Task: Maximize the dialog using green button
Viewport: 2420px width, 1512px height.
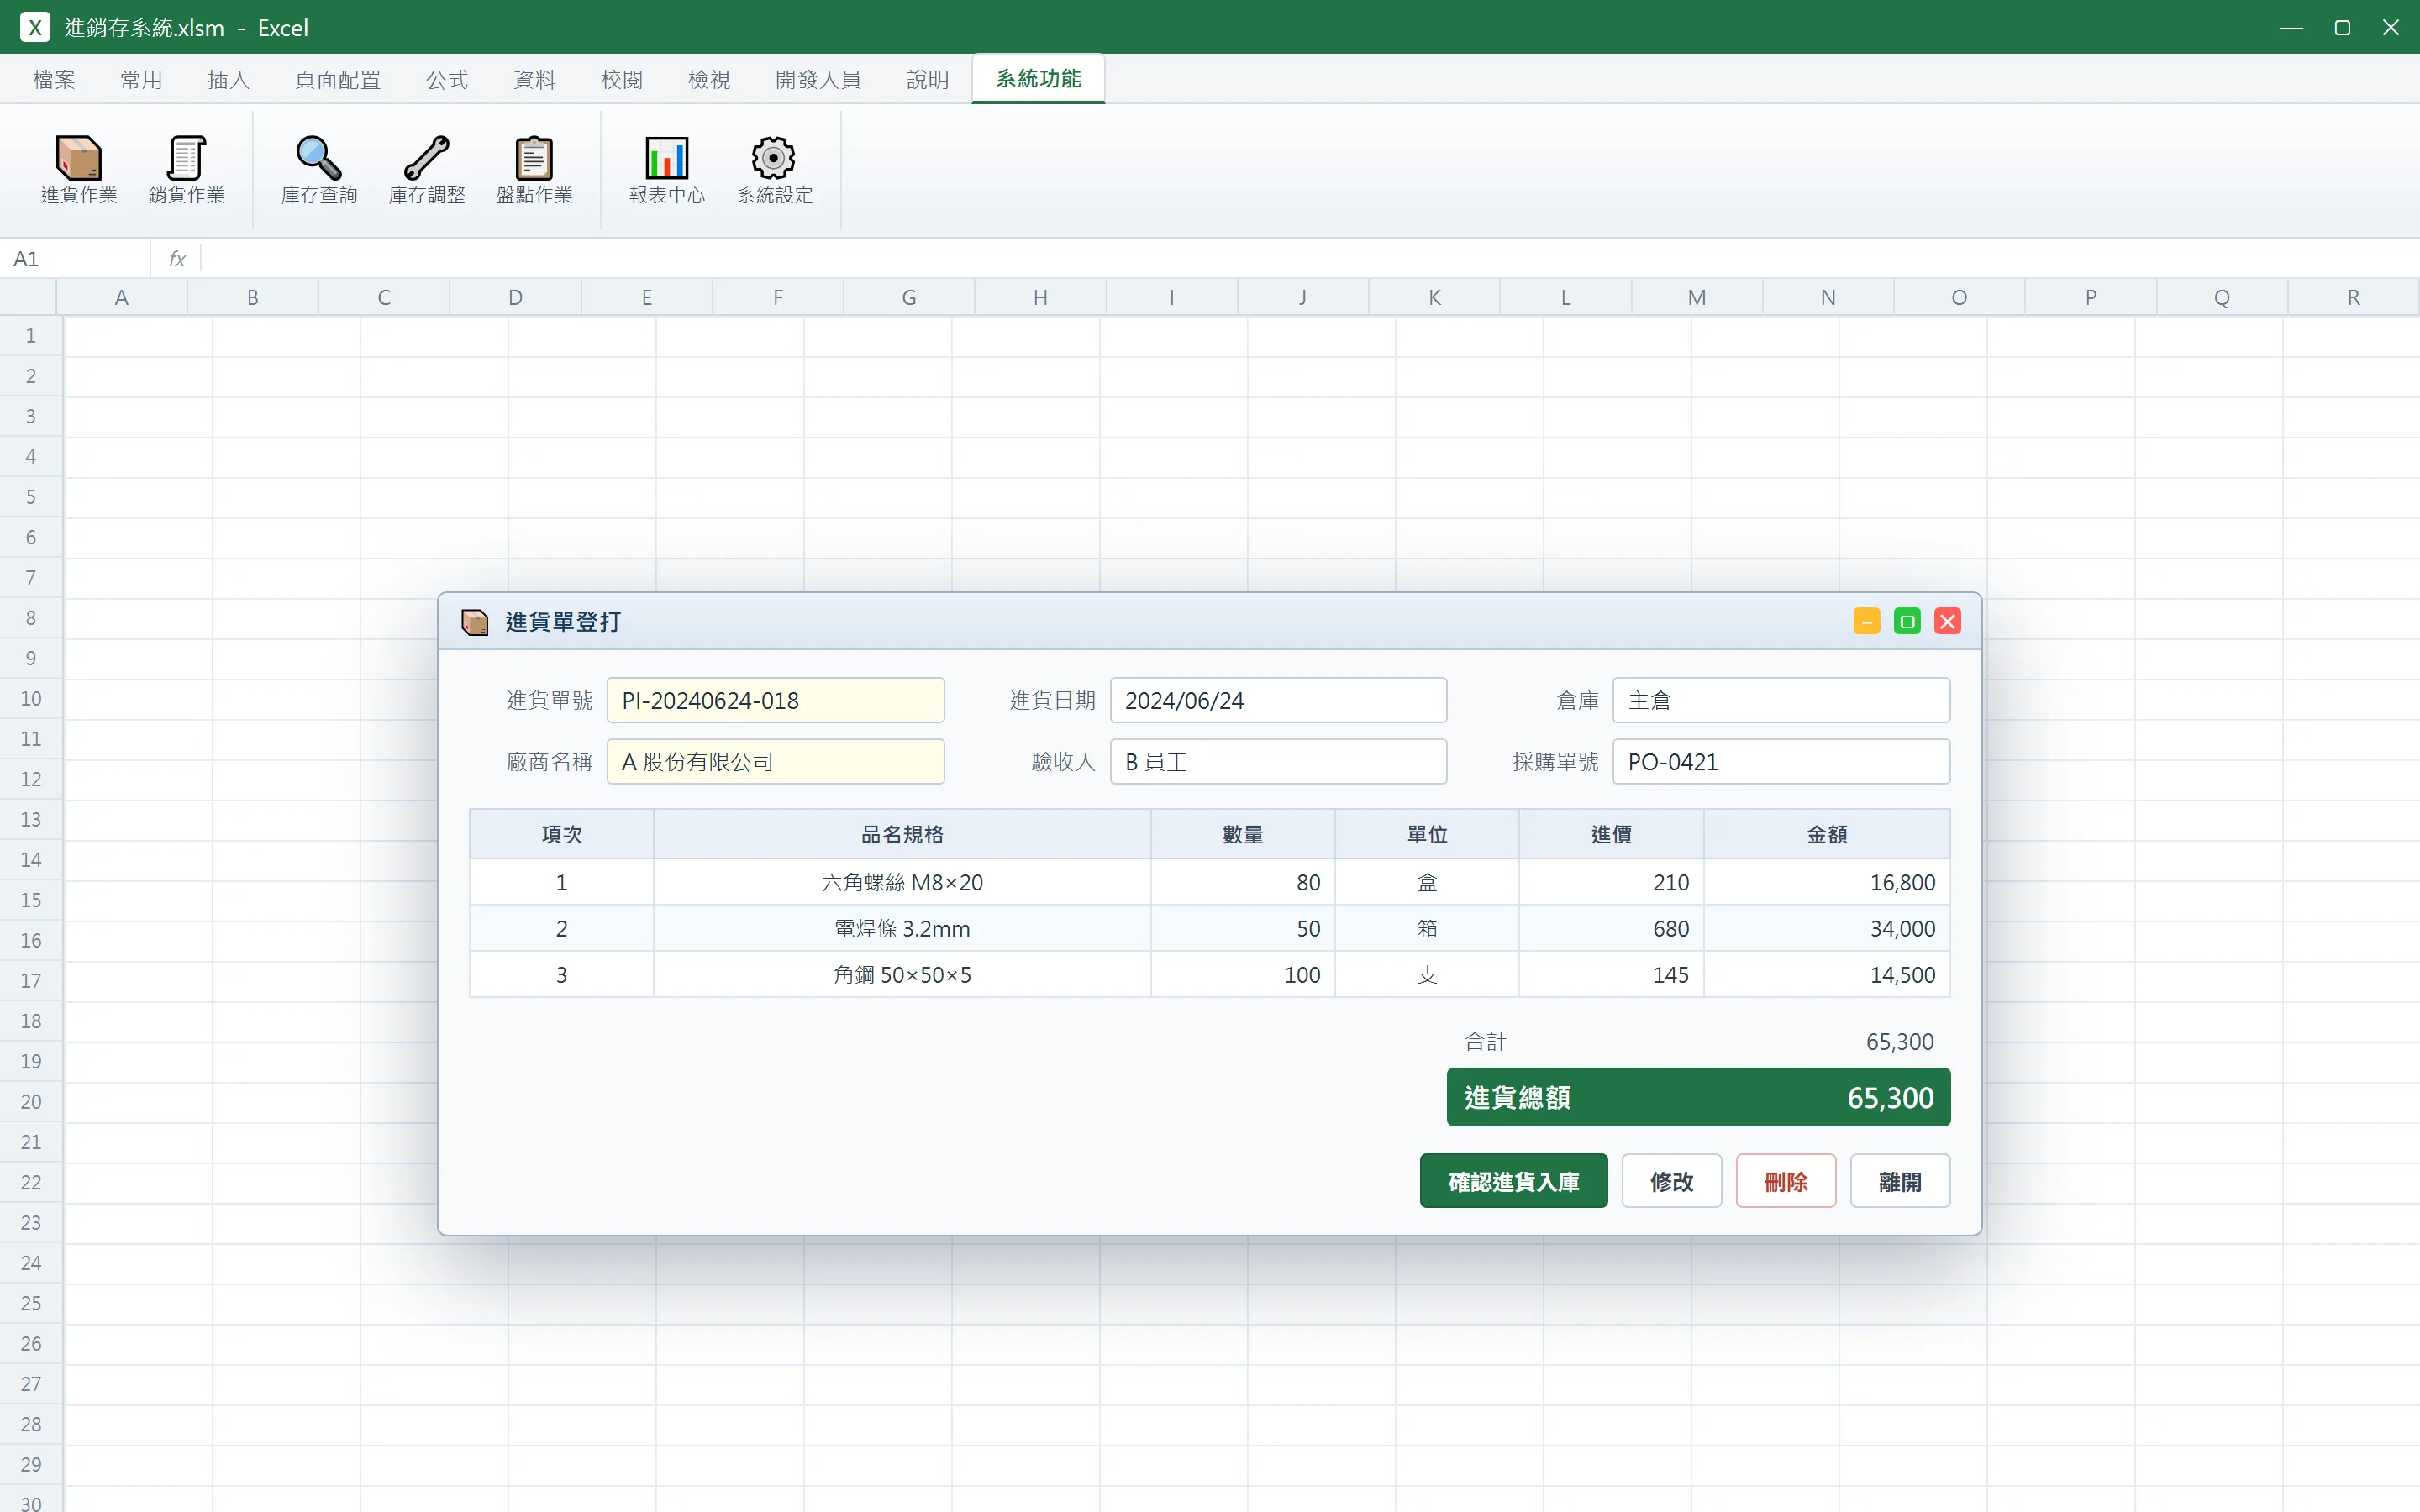Action: click(1907, 621)
